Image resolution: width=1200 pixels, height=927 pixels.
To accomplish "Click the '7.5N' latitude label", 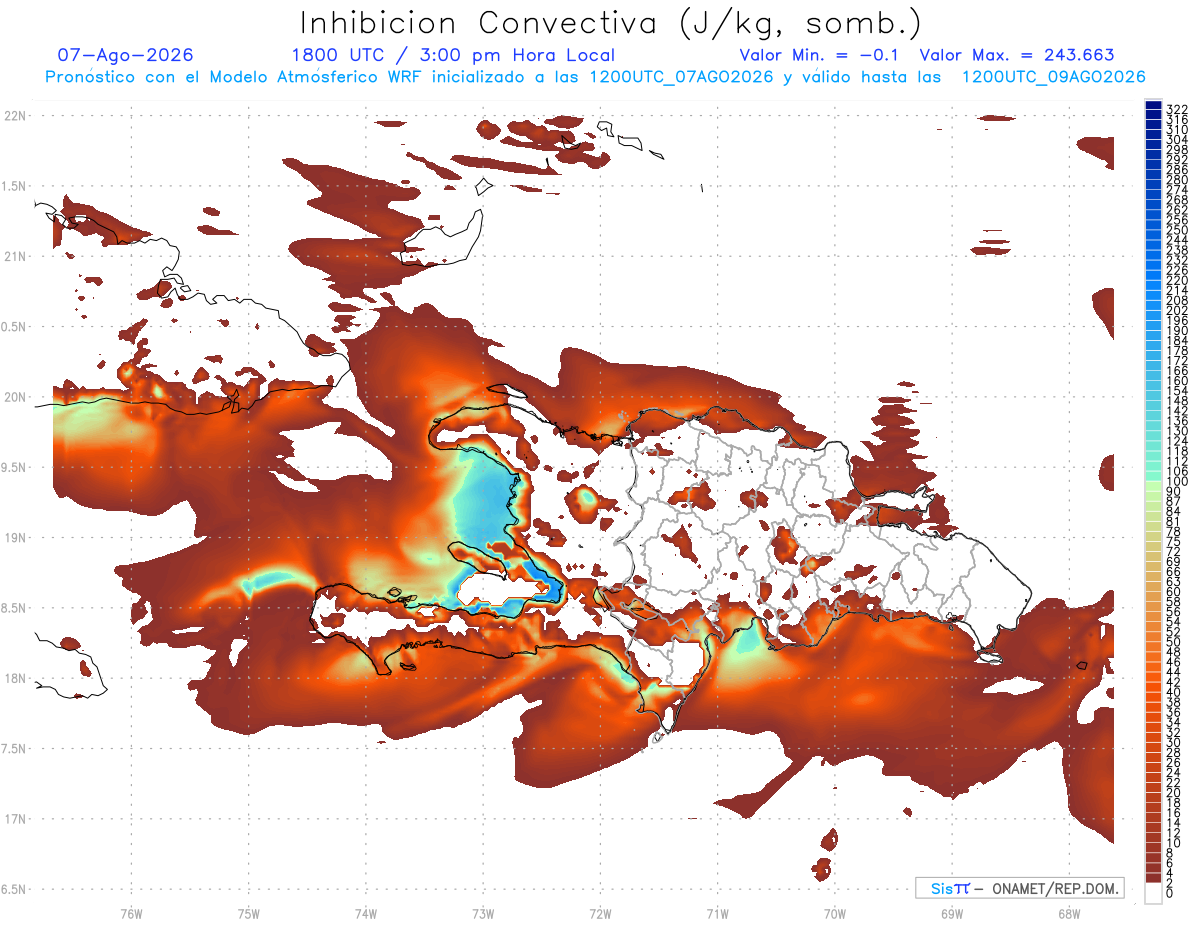I will (15, 748).
